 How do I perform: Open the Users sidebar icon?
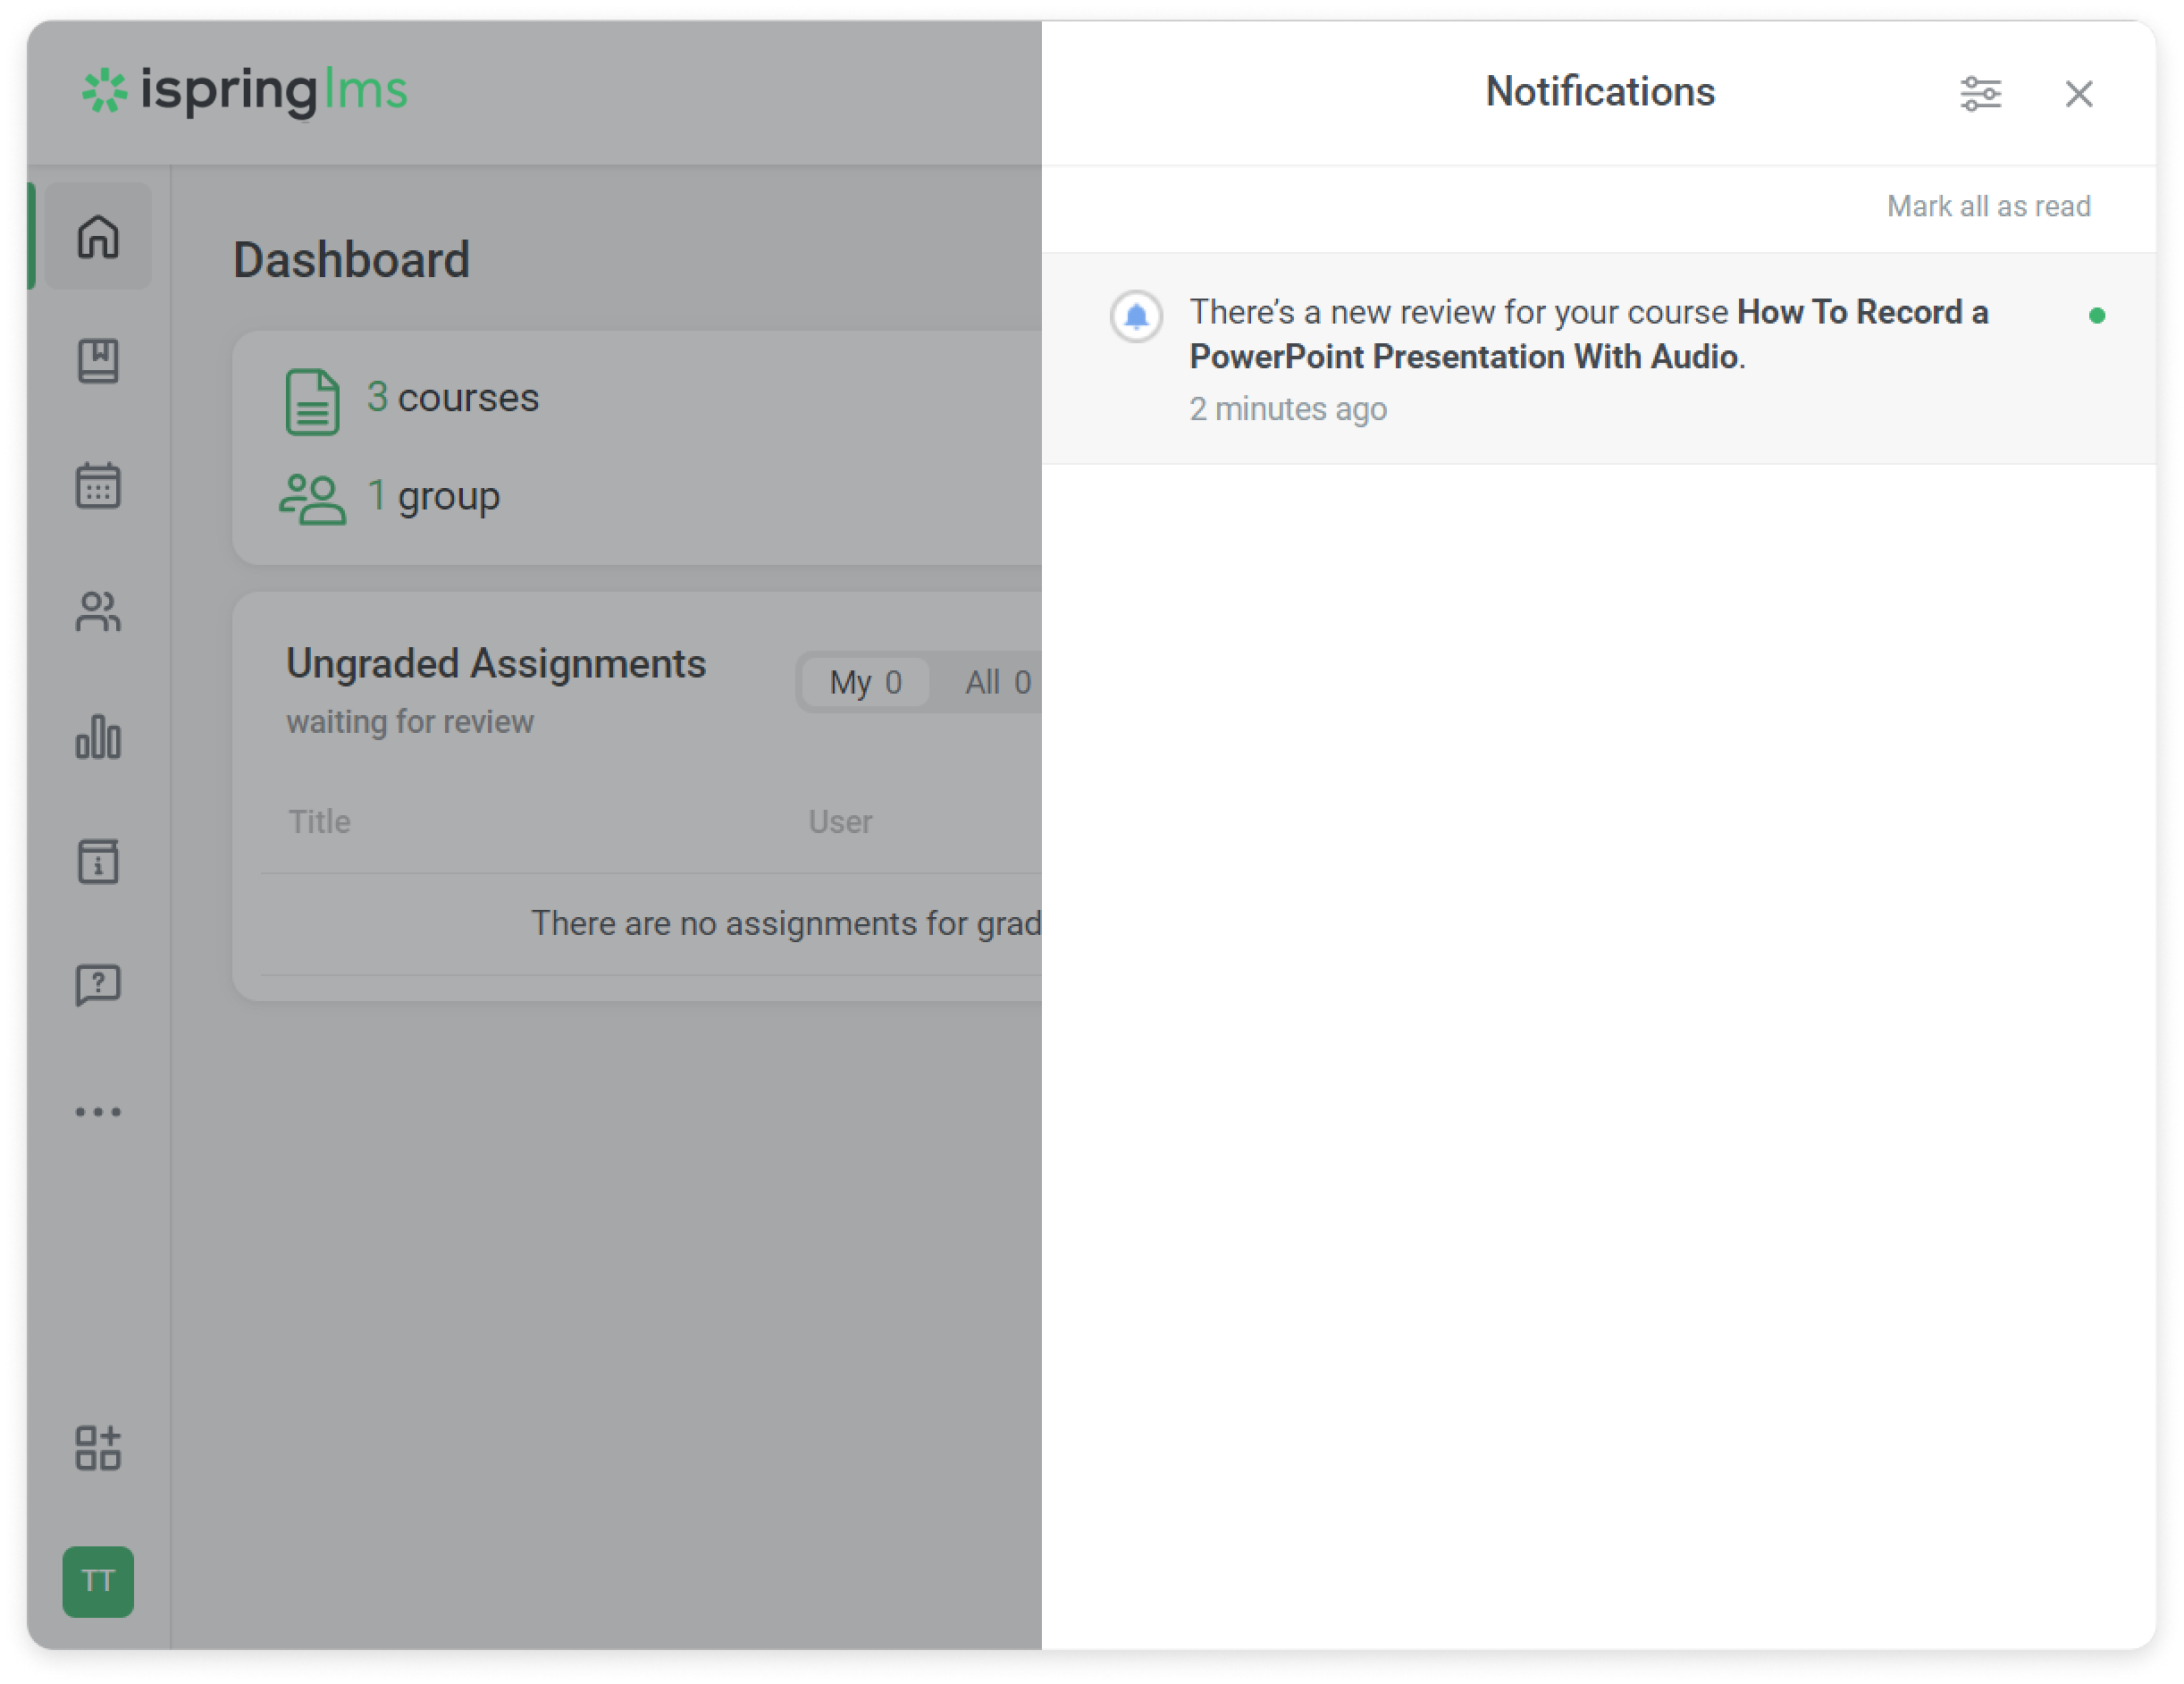[x=98, y=611]
